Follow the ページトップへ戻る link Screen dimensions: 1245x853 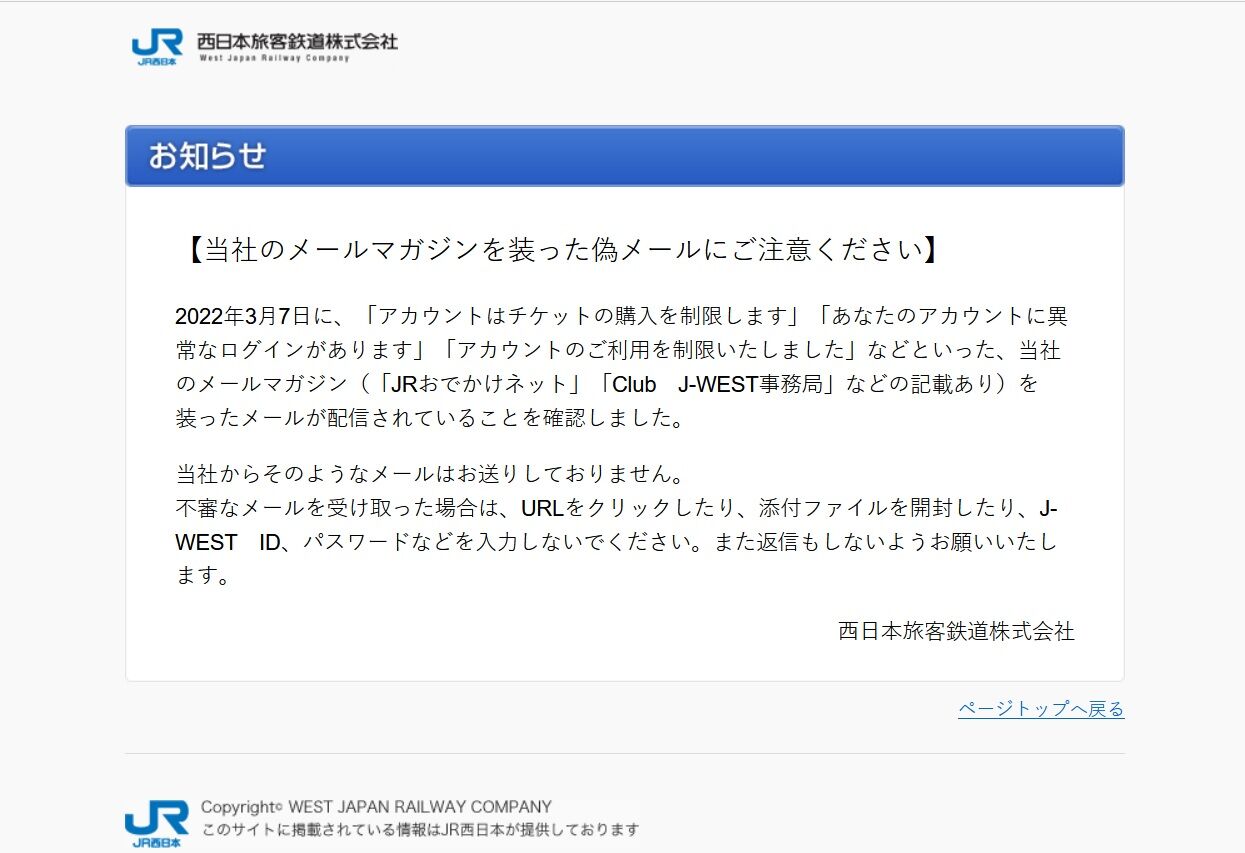[1041, 709]
